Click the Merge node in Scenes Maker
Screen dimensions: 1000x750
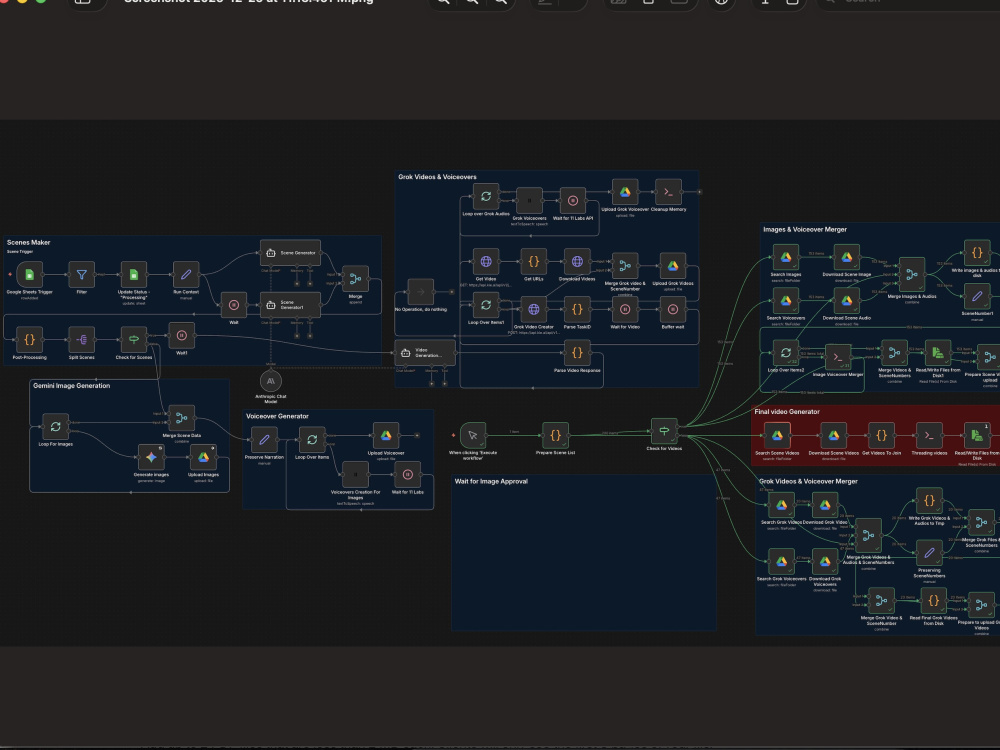click(355, 279)
